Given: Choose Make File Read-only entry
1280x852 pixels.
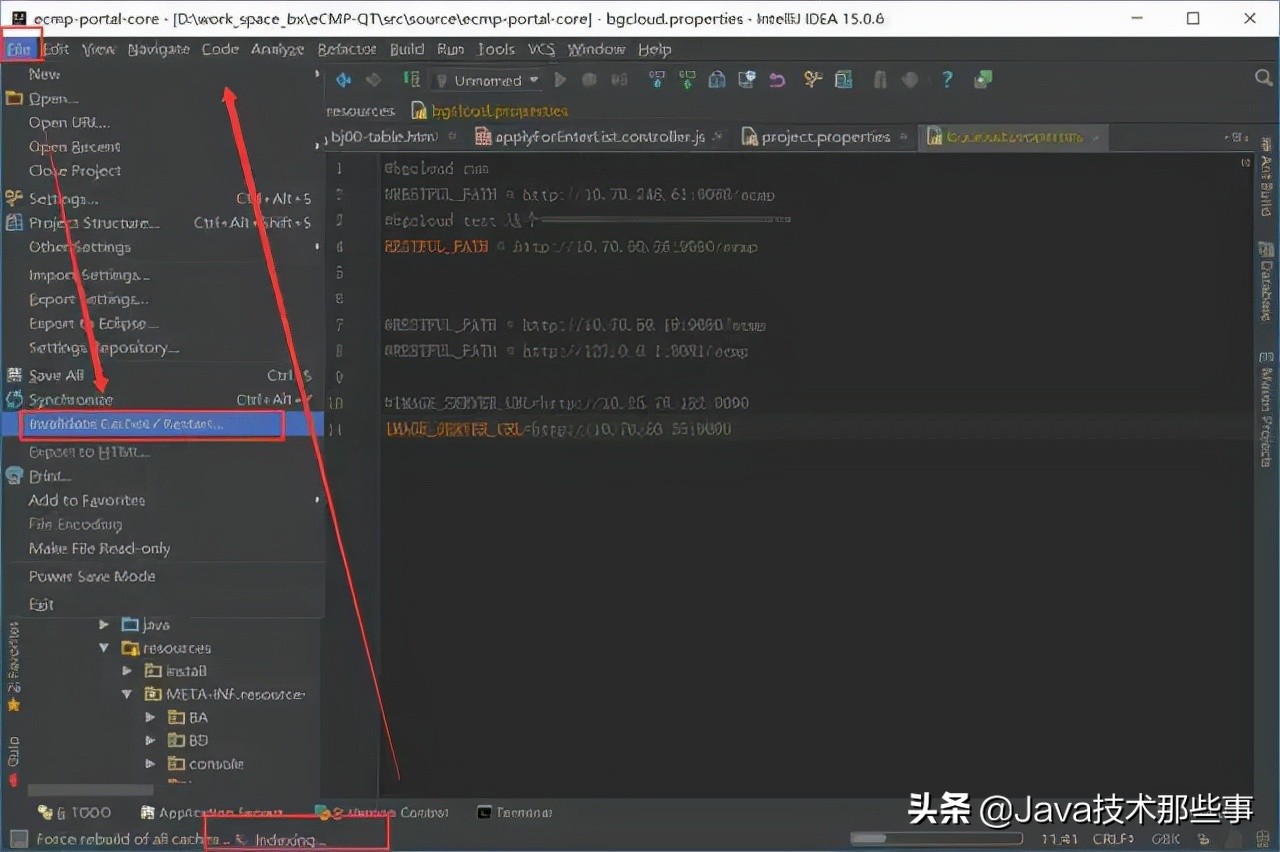Looking at the screenshot, I should (162, 548).
